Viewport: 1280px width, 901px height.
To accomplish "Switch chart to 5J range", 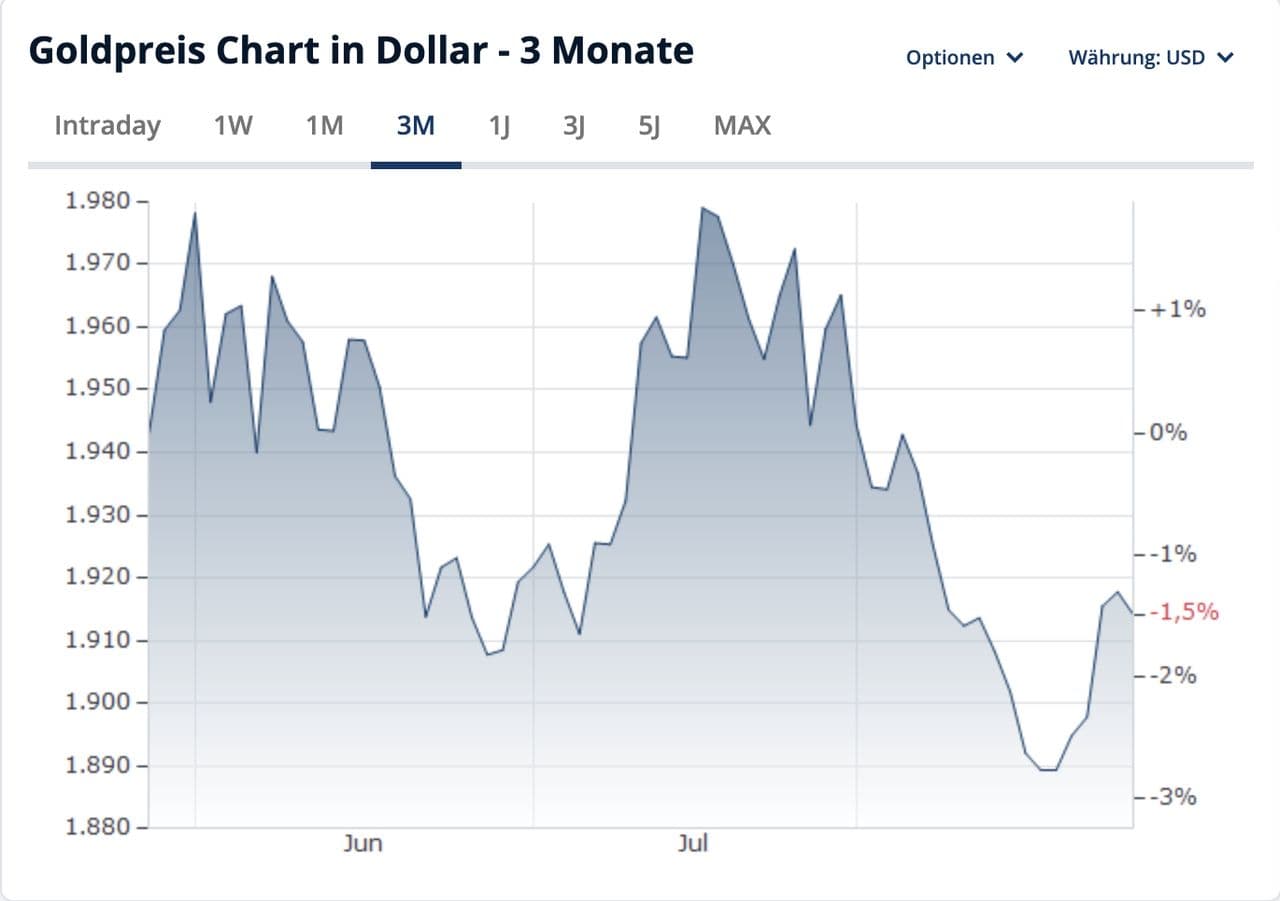I will tap(650, 126).
